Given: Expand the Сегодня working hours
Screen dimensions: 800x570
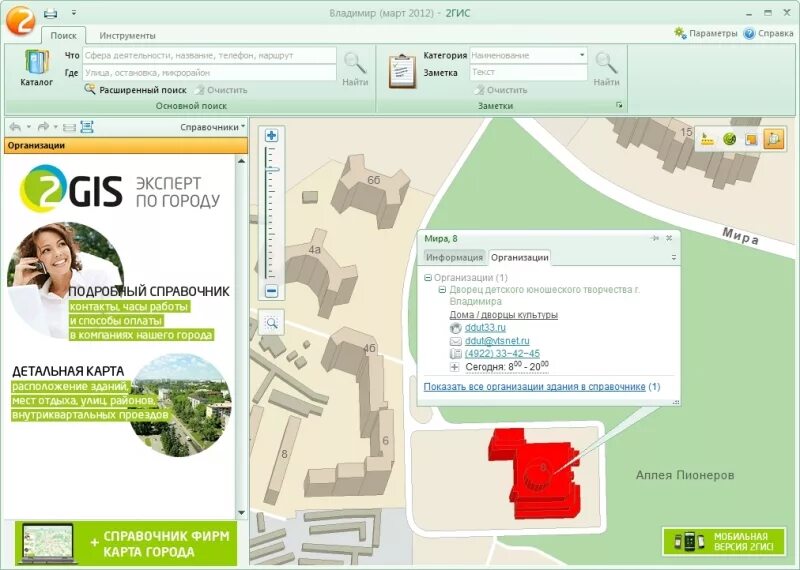Looking at the screenshot, I should (455, 367).
